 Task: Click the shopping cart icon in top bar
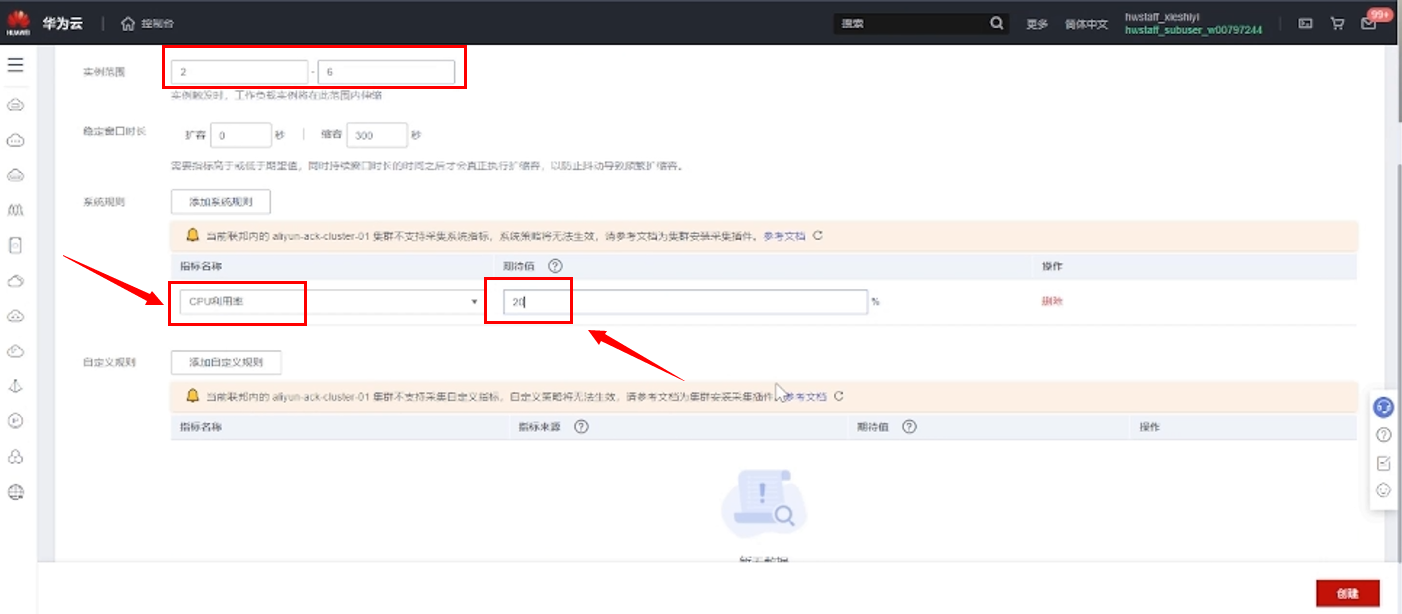coord(1337,22)
